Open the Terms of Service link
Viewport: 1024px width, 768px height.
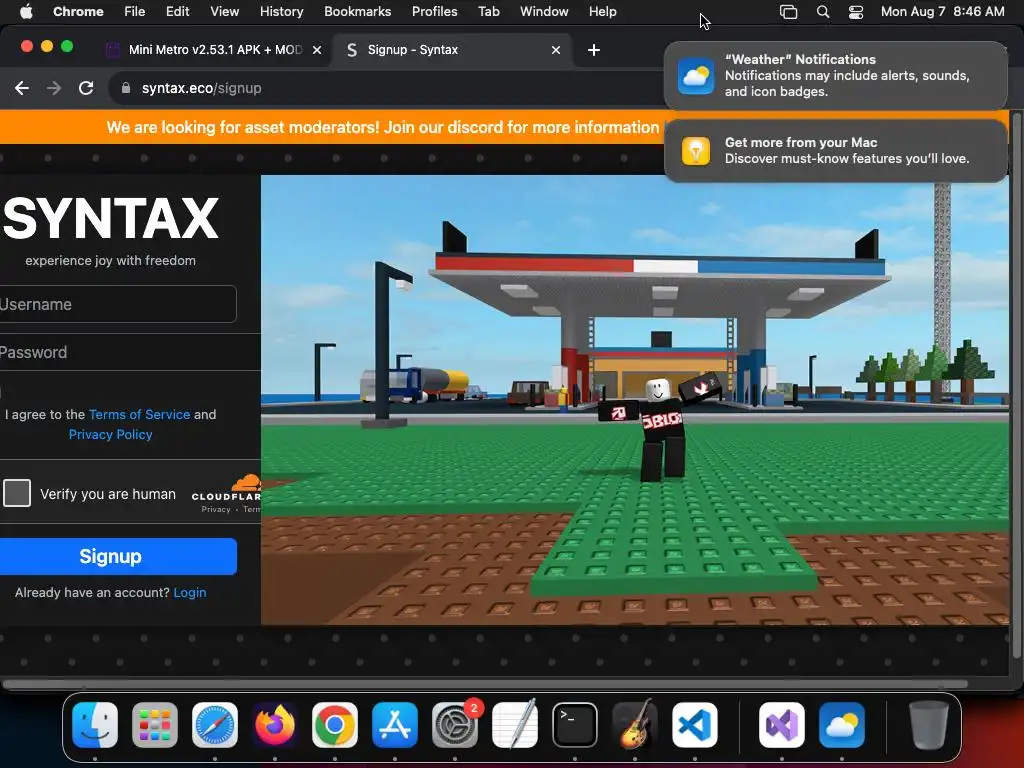(x=139, y=415)
